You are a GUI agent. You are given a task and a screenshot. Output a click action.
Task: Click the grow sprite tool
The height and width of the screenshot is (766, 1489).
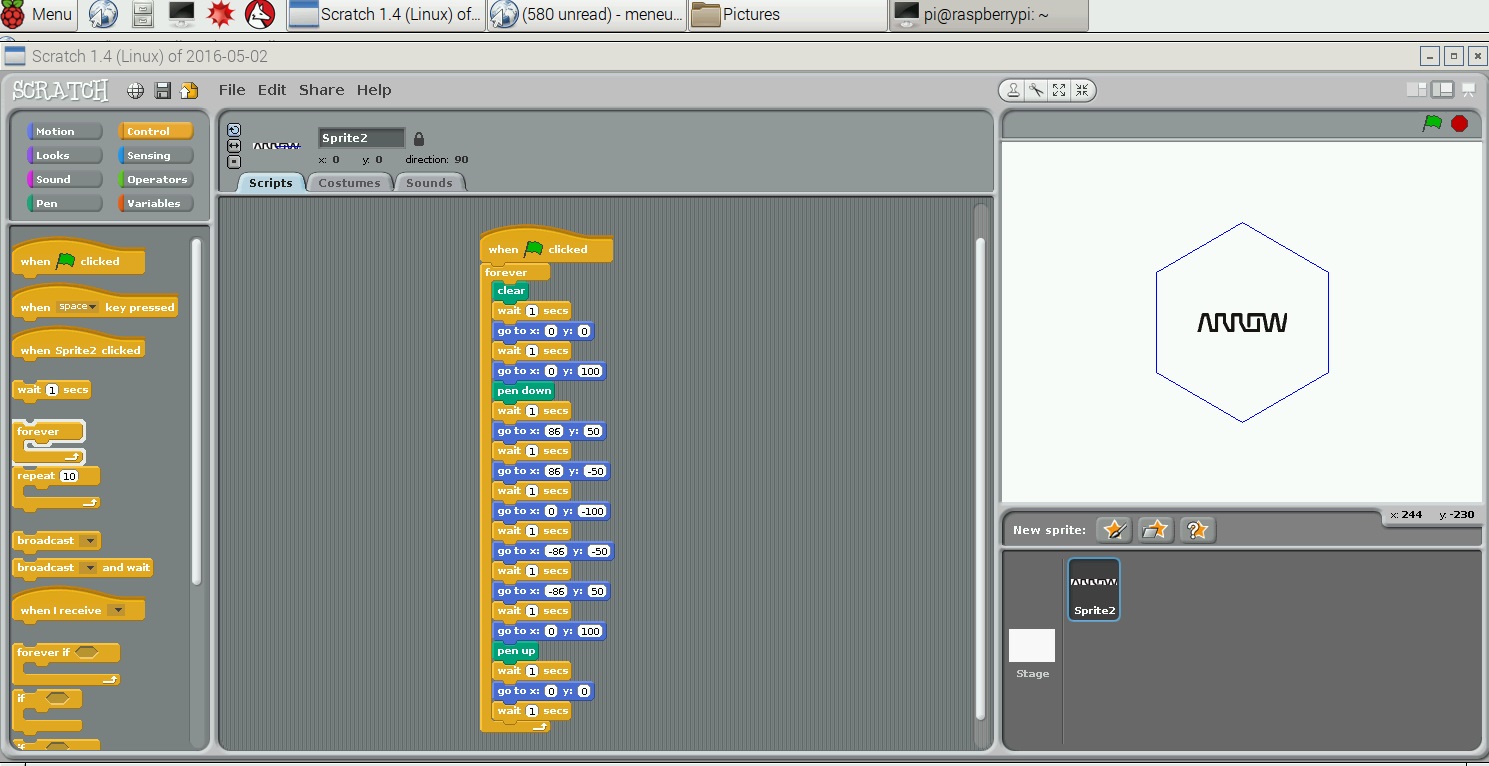coord(1058,90)
